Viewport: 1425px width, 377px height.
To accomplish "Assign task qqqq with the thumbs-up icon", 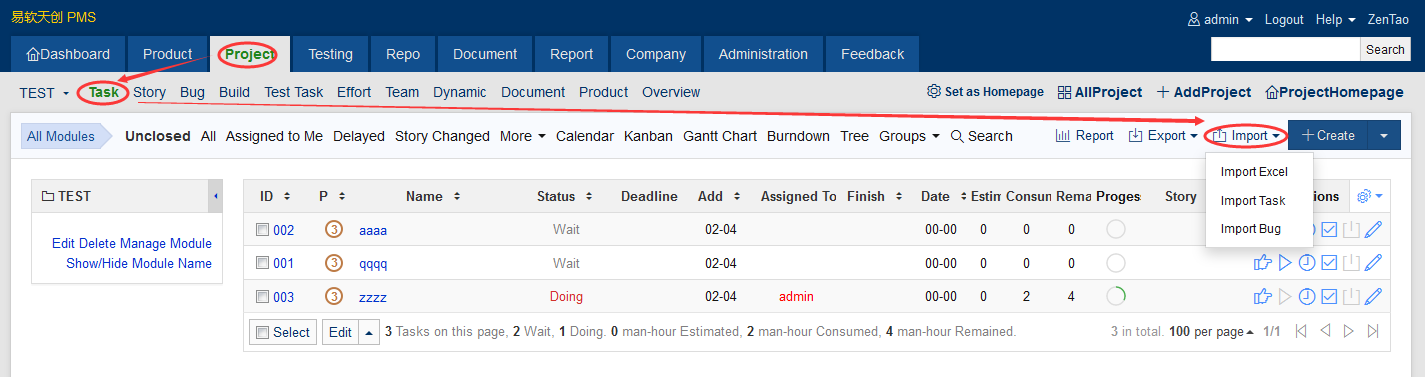I will click(1263, 263).
